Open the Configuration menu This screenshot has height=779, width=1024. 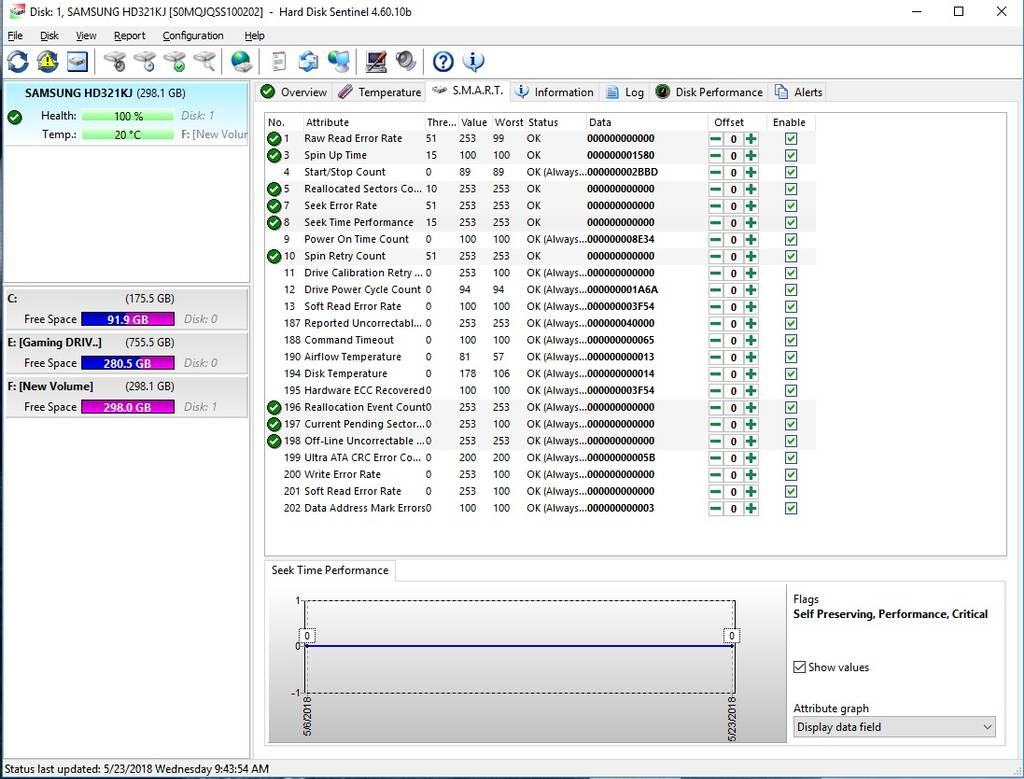click(x=193, y=36)
